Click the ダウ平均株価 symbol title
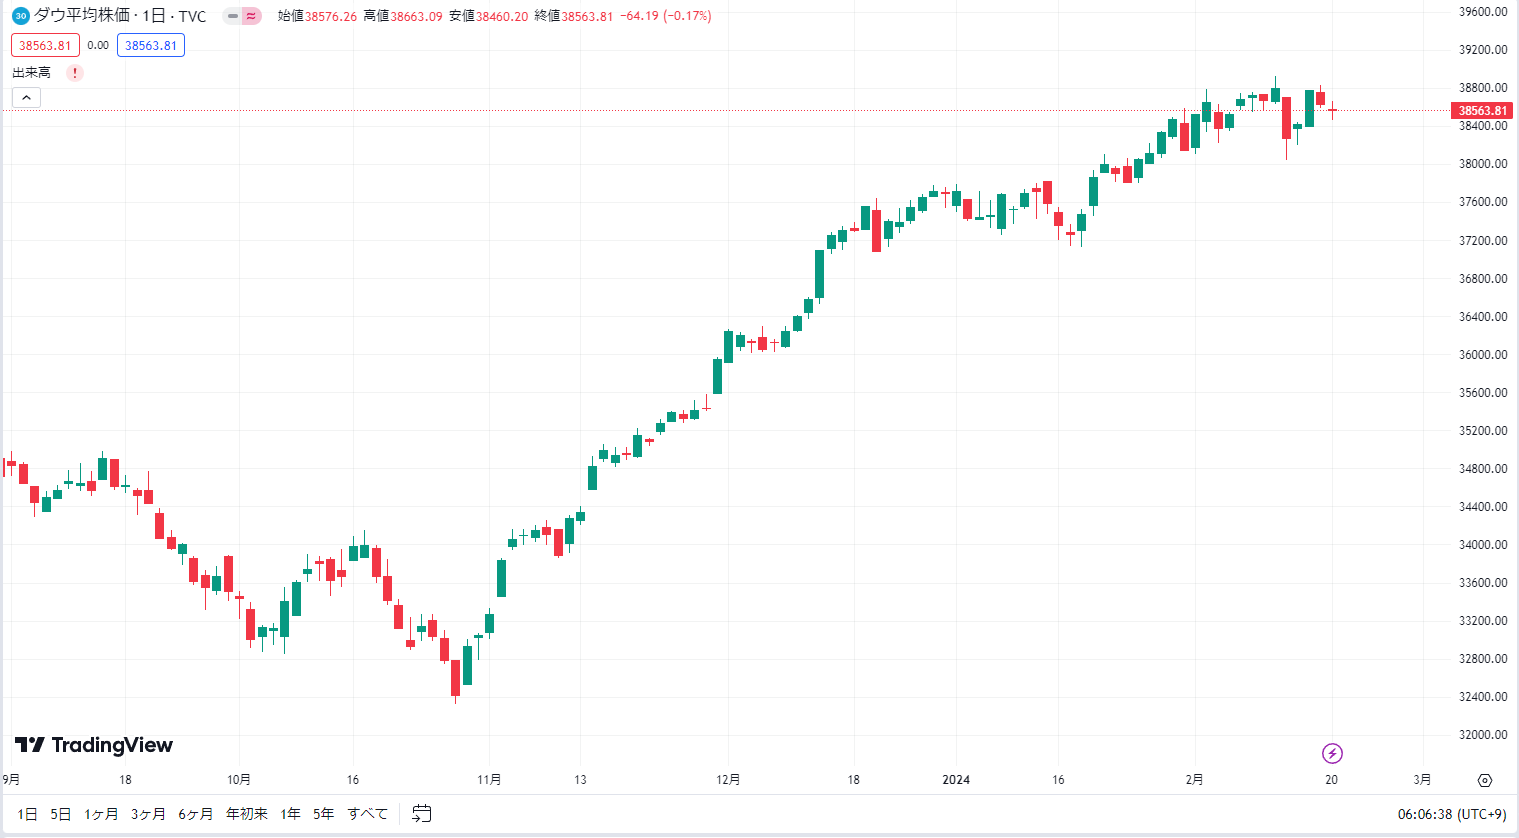 pos(82,16)
